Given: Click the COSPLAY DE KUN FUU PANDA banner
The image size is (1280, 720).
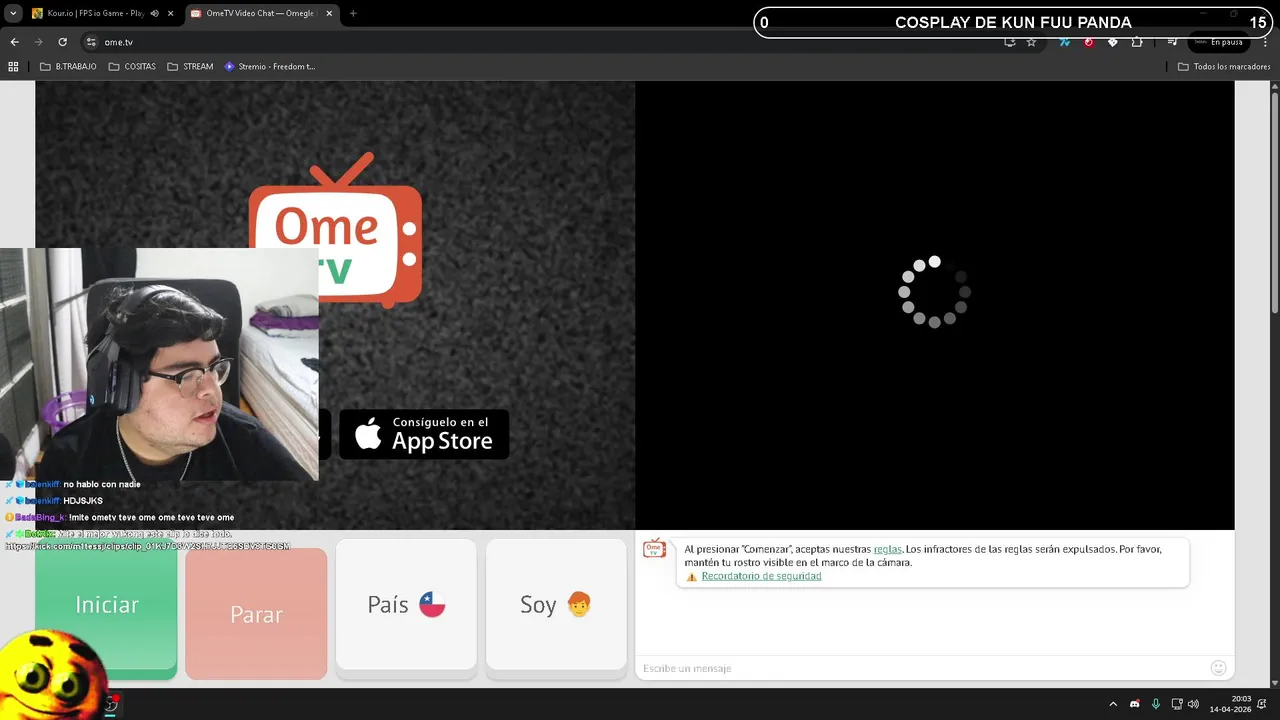Looking at the screenshot, I should [x=1013, y=22].
